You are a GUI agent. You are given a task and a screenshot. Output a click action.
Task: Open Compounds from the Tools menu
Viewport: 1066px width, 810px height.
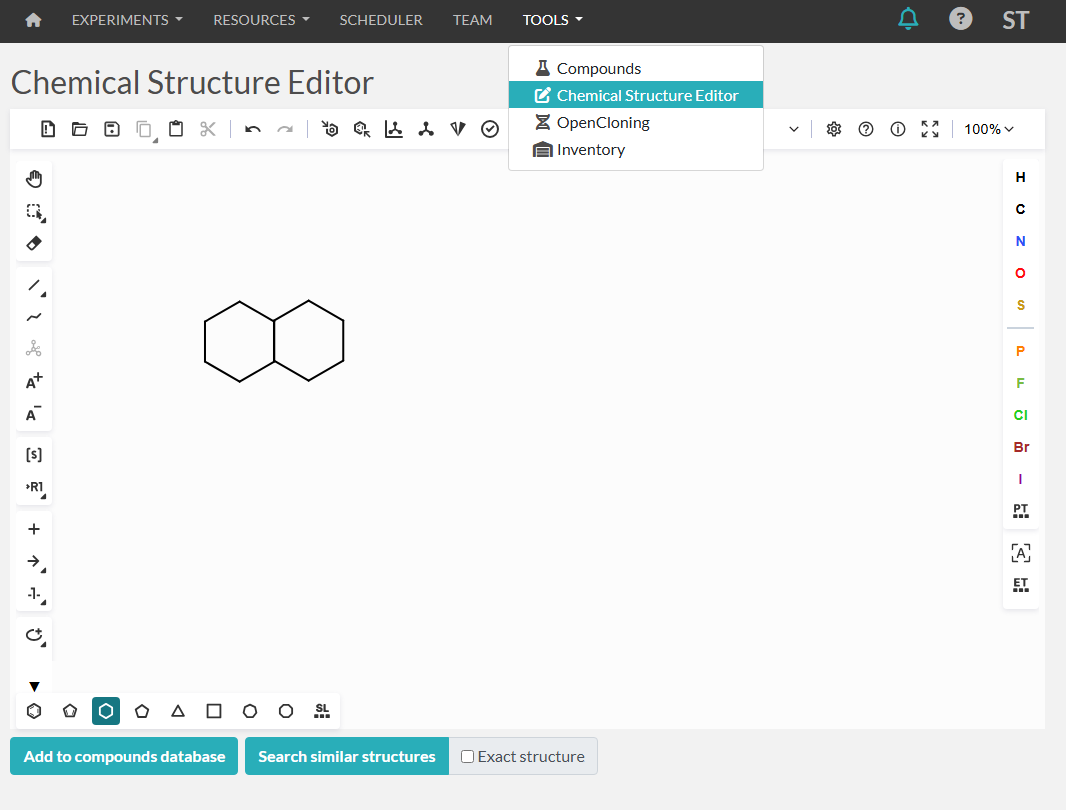598,68
